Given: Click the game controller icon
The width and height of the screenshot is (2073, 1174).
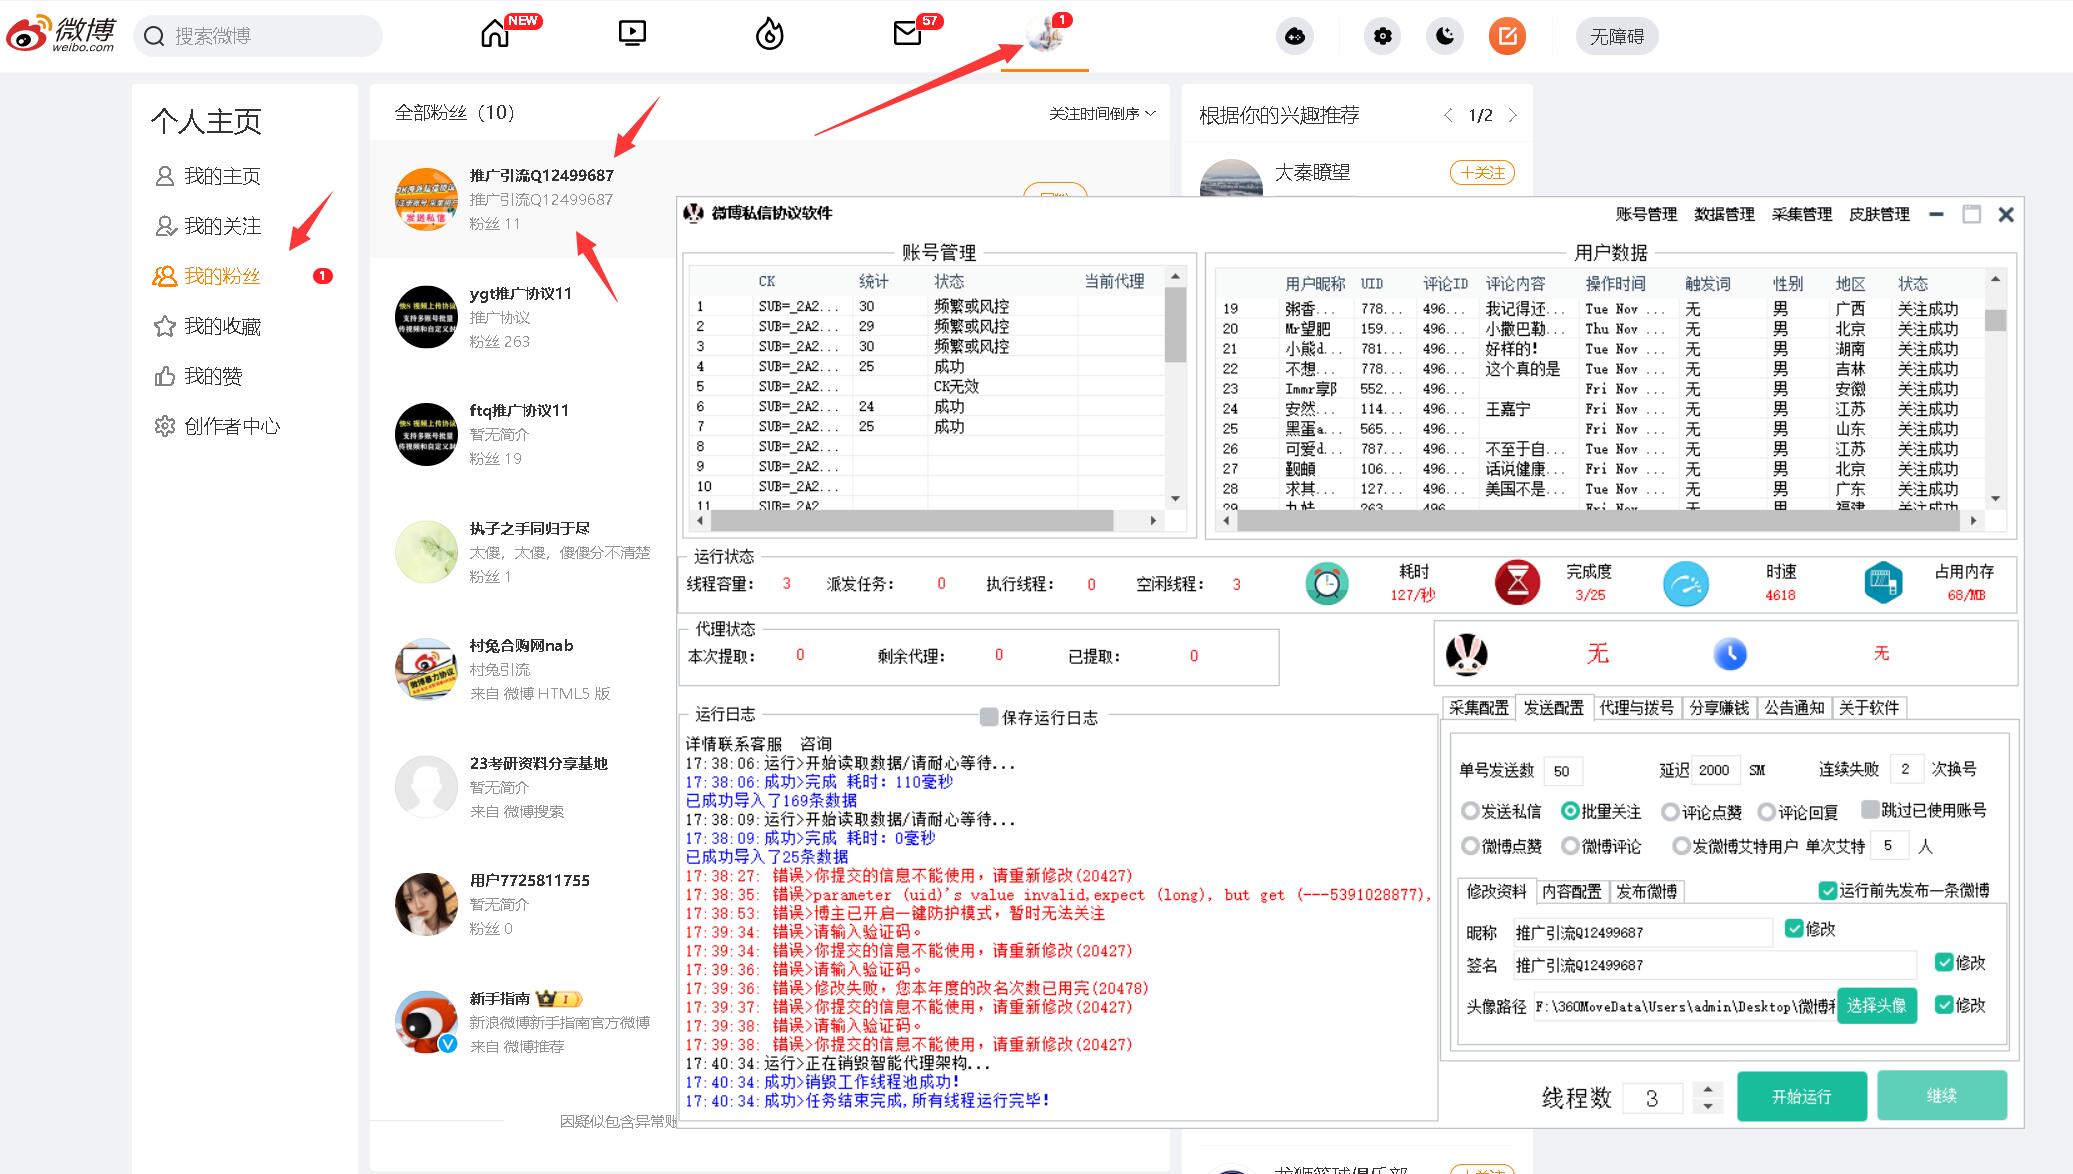Looking at the screenshot, I should [x=1294, y=37].
